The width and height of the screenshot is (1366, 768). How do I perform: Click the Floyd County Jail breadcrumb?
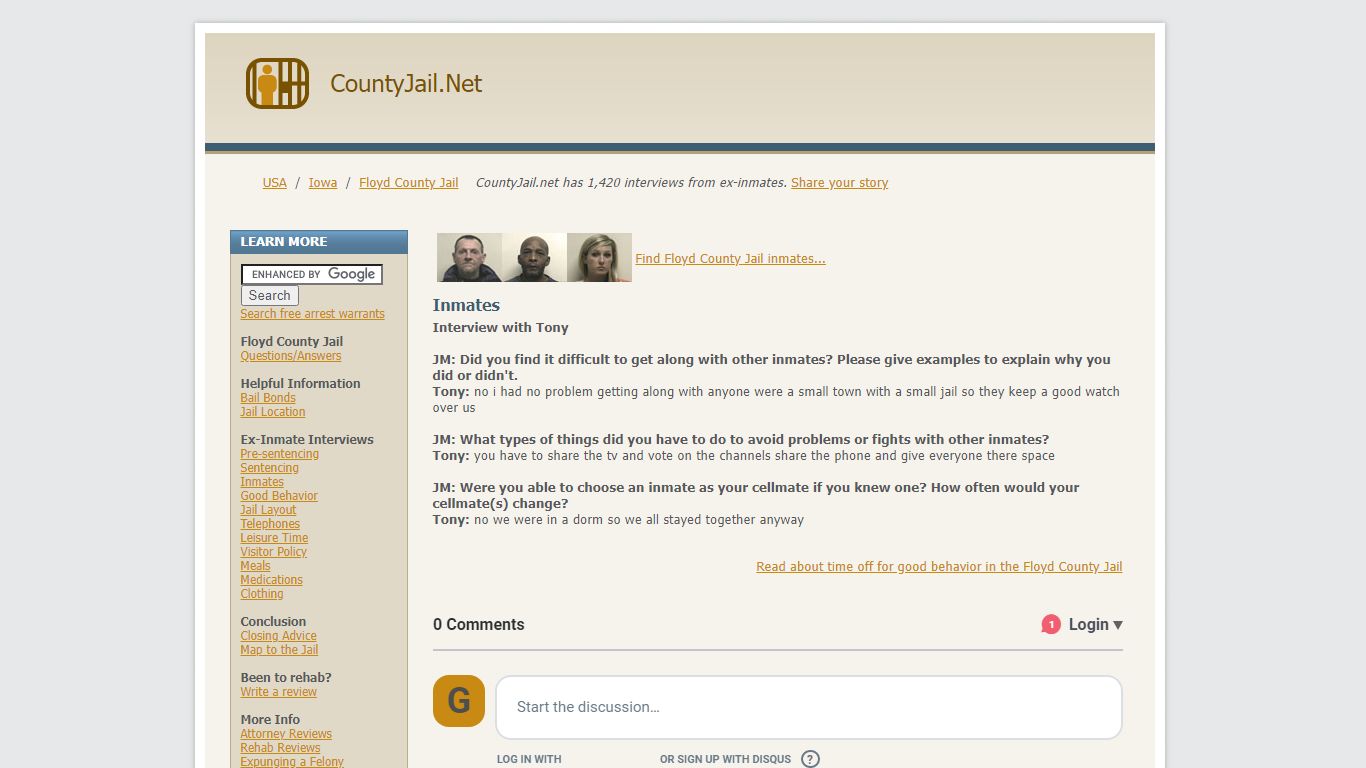[408, 183]
